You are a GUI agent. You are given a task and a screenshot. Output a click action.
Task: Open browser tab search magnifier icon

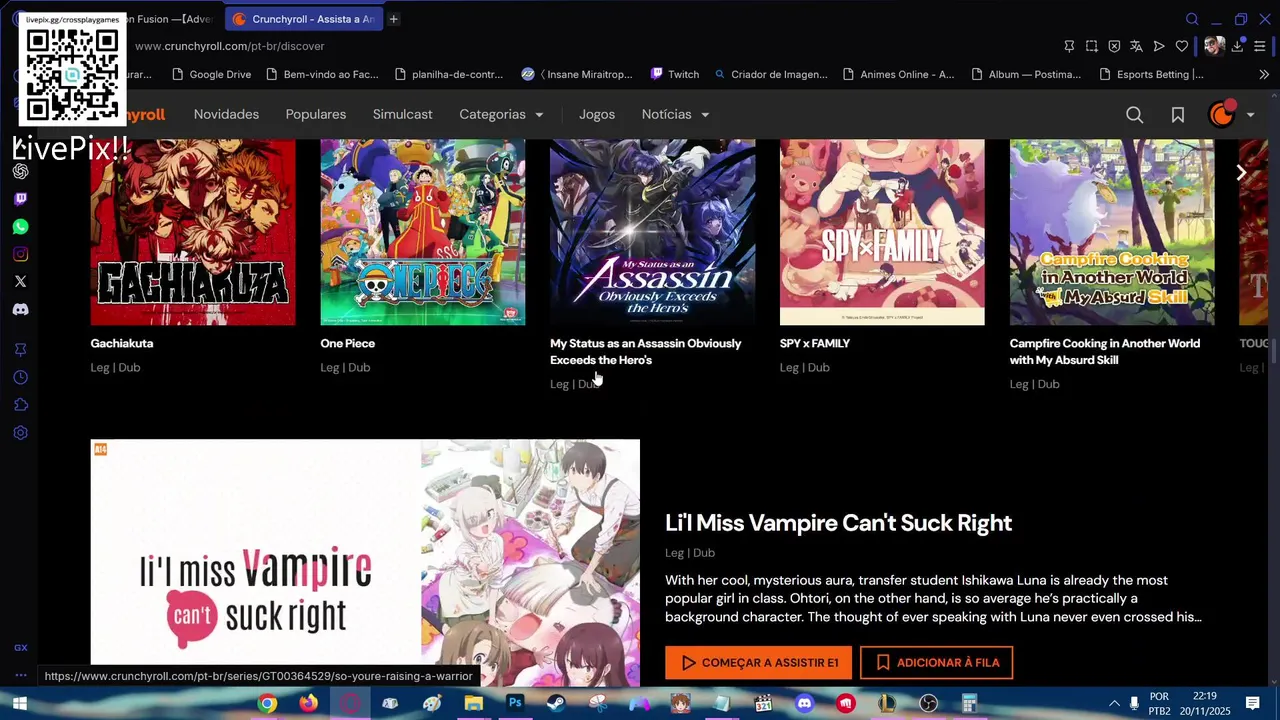point(1192,19)
